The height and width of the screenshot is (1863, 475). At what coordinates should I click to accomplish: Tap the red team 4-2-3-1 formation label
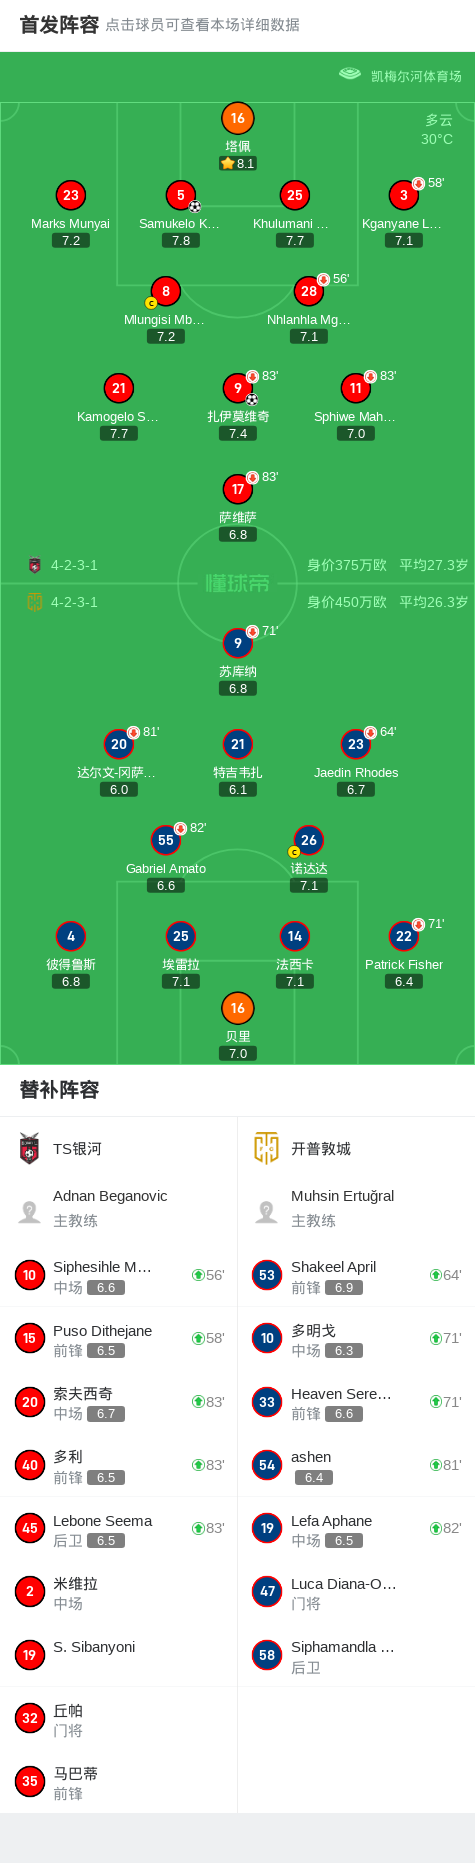coord(74,565)
